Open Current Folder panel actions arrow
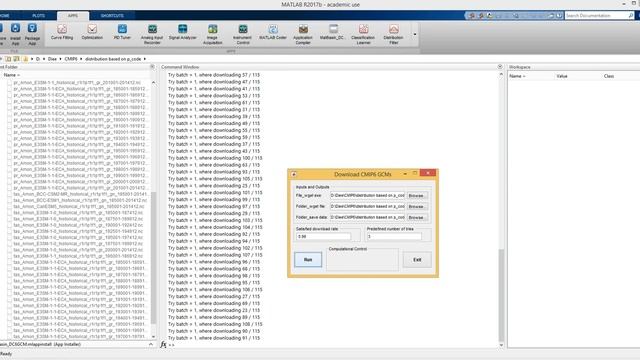This screenshot has width=640, height=360. [152, 67]
